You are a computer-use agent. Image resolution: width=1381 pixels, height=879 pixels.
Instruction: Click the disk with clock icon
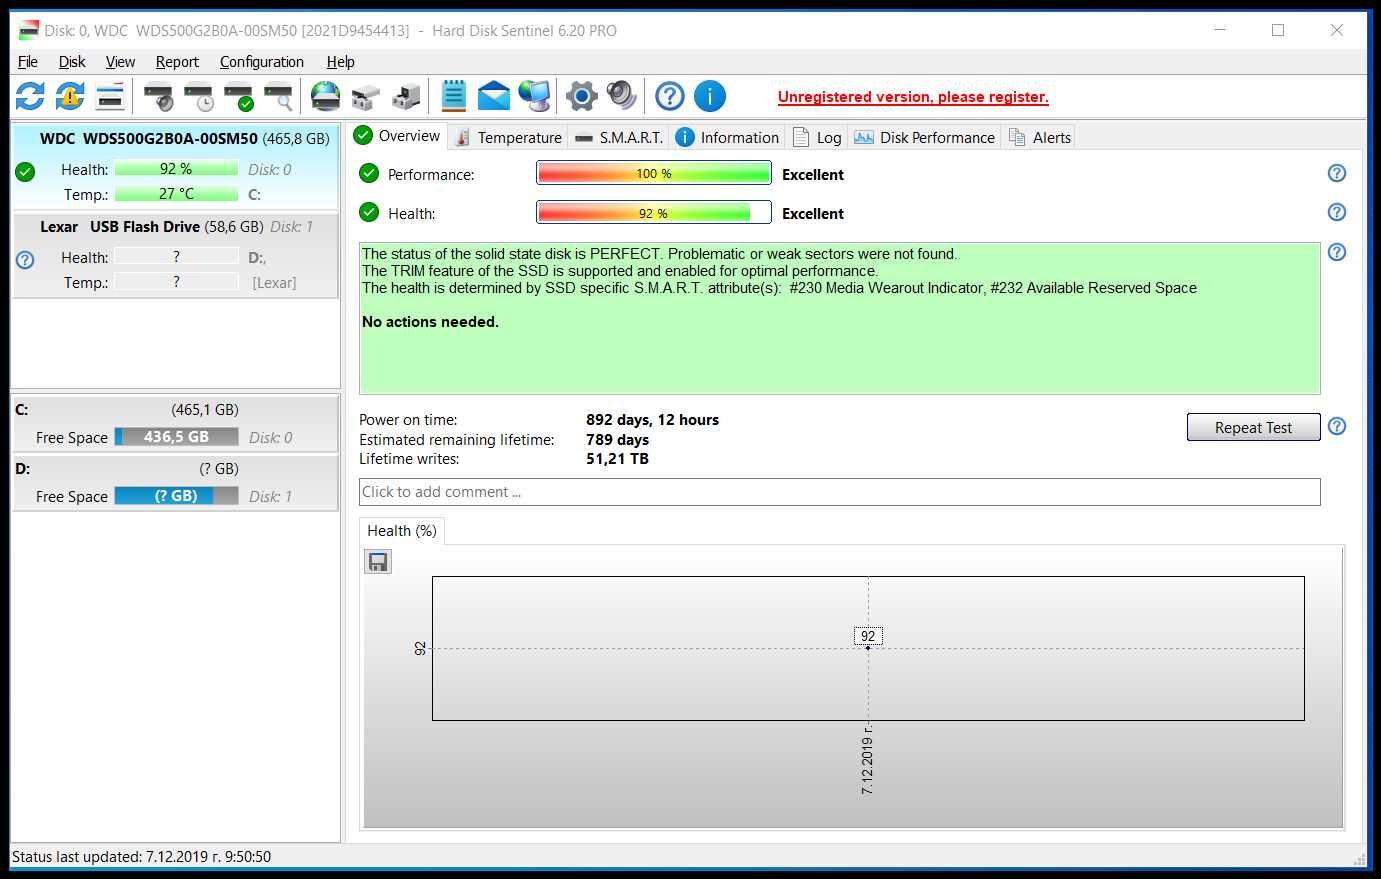[x=199, y=96]
